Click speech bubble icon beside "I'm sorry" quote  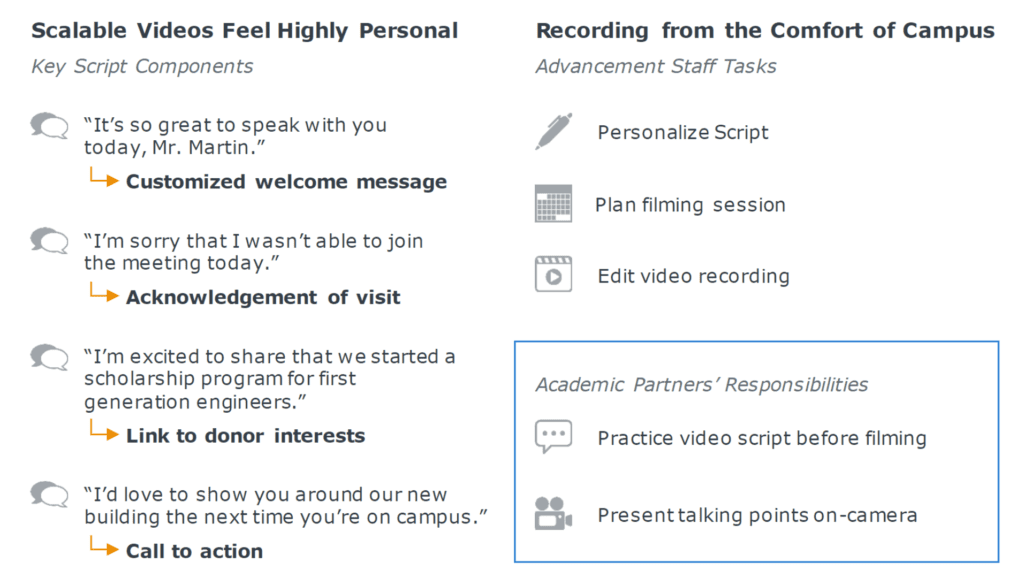tap(50, 241)
